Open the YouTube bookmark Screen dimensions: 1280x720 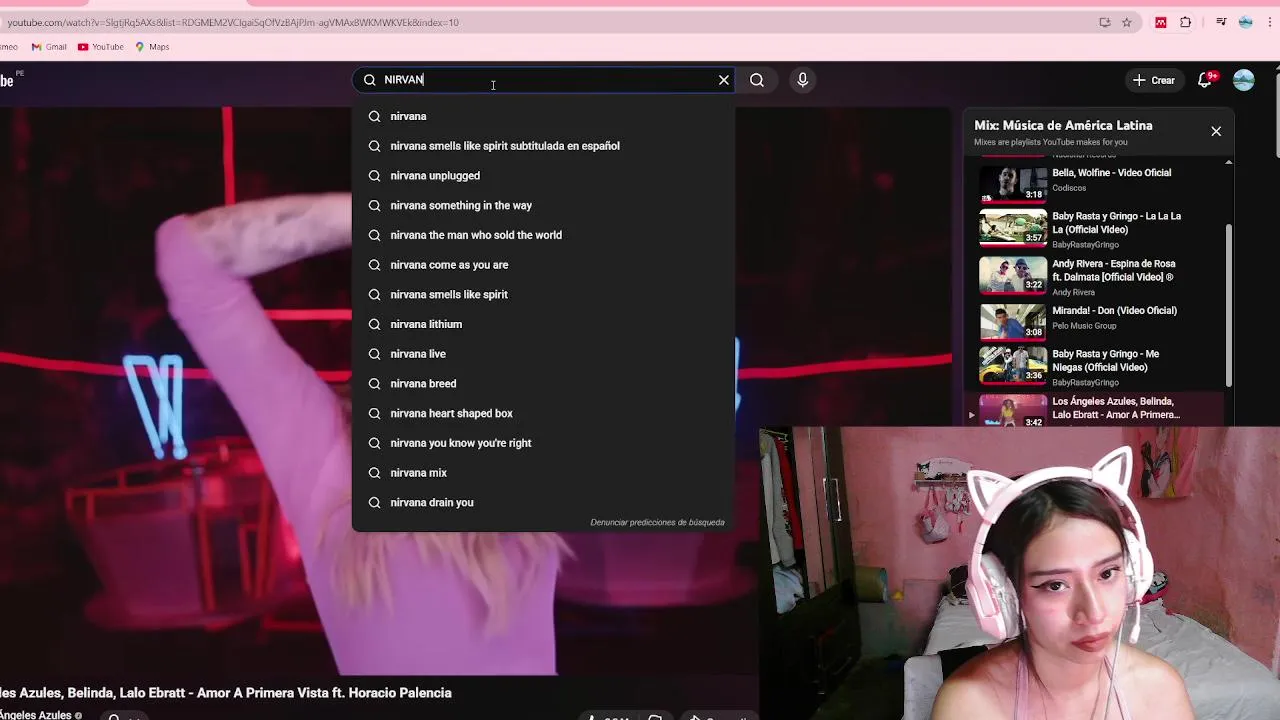[x=101, y=47]
